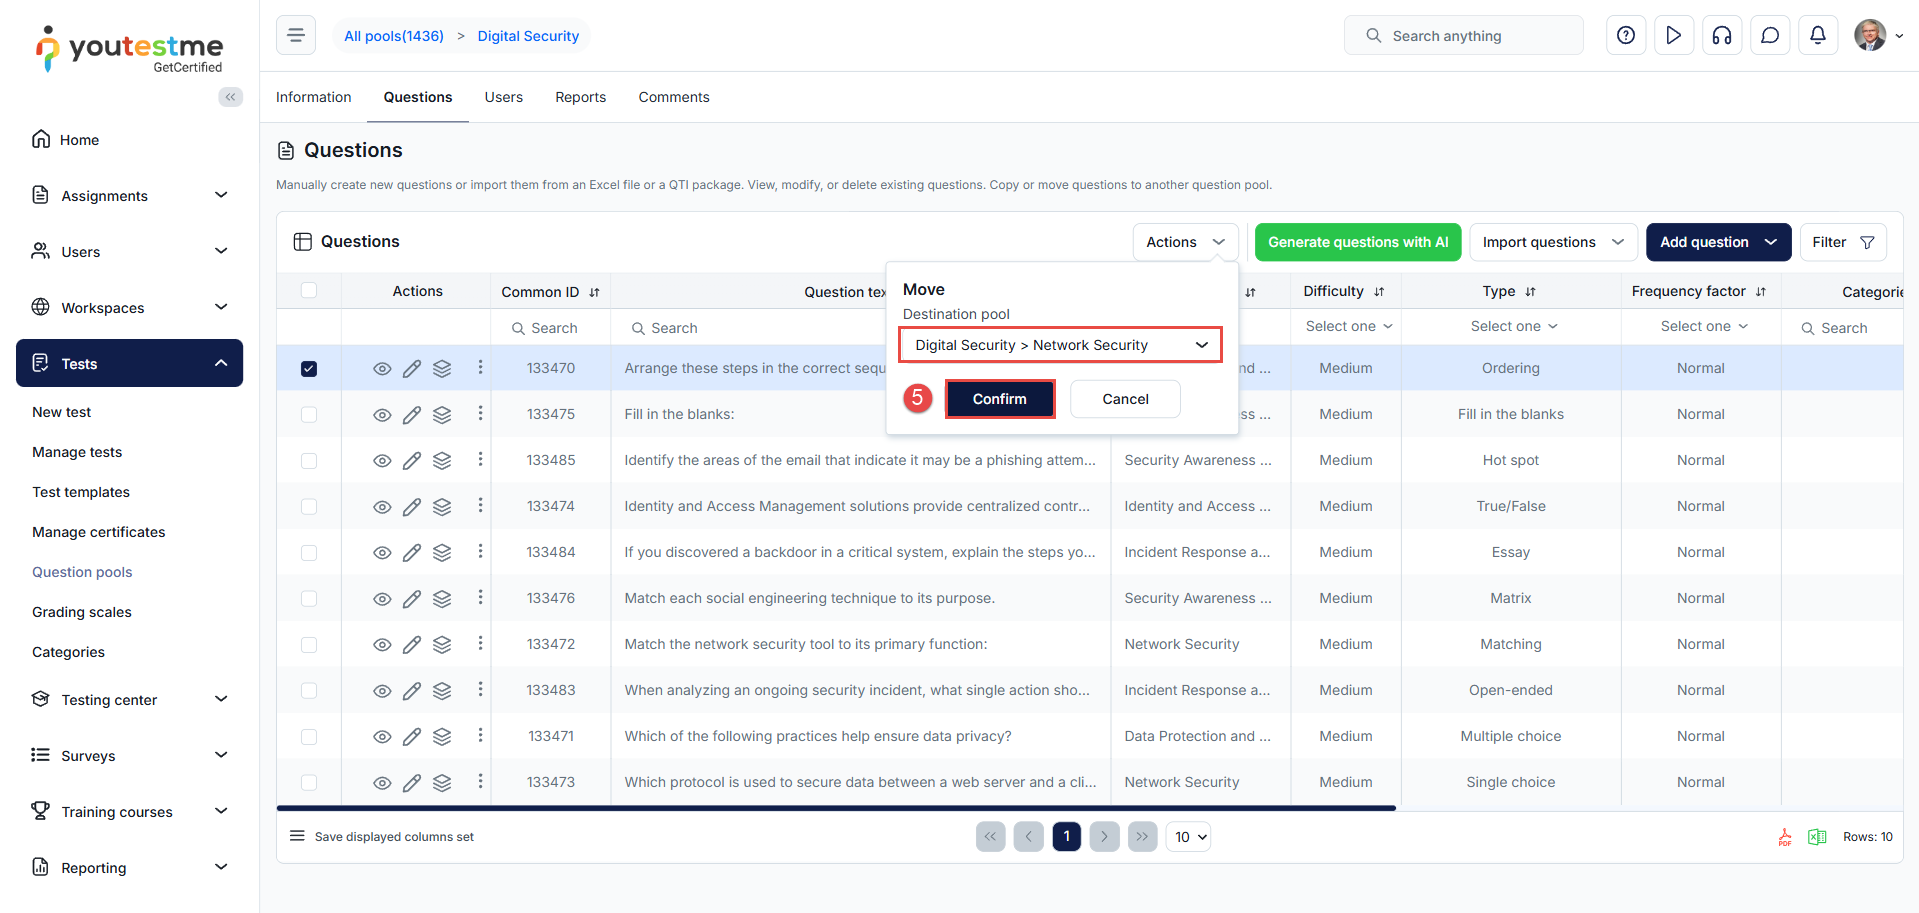Viewport: 1919px width, 913px height.
Task: Open the Destination pool dropdown
Action: tap(1060, 345)
